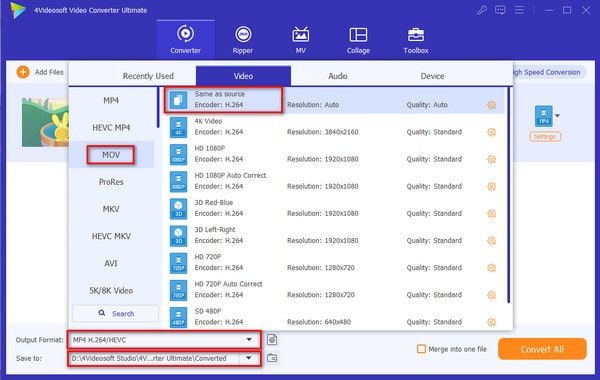Screen dimensions: 600x380
Task: Click the Convert All button
Action: coord(542,349)
